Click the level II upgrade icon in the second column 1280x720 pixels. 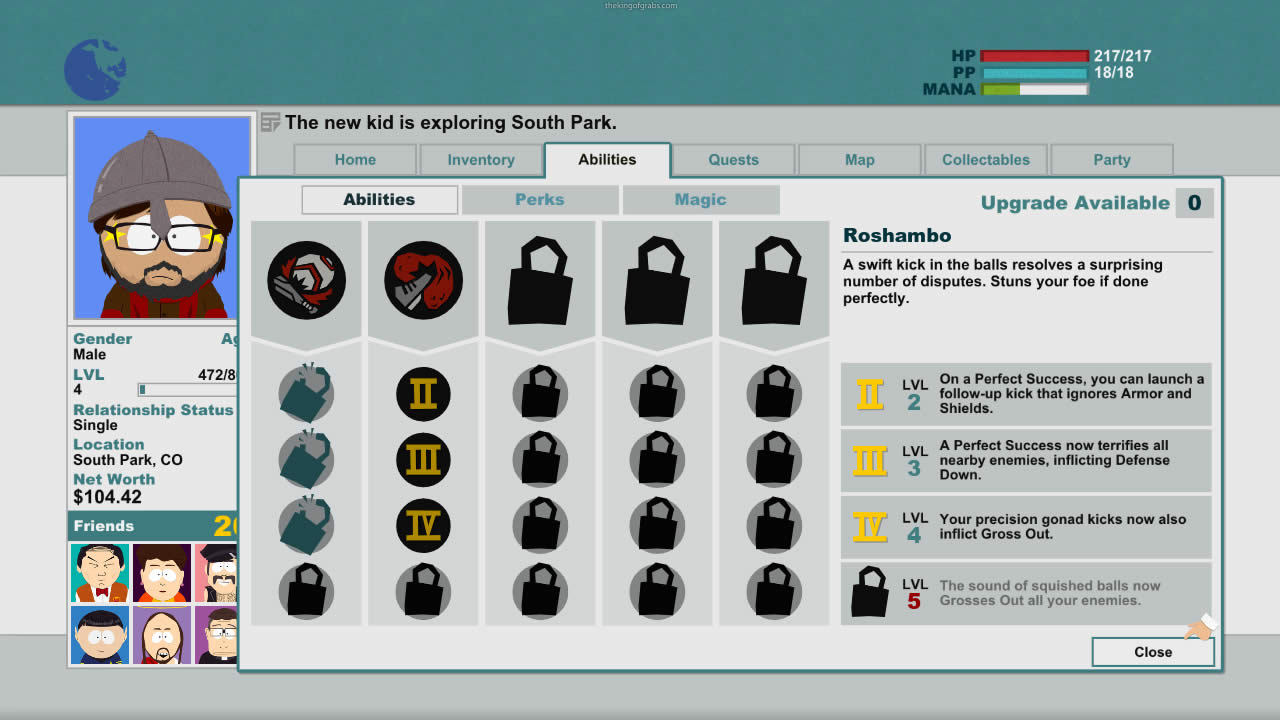(x=423, y=394)
